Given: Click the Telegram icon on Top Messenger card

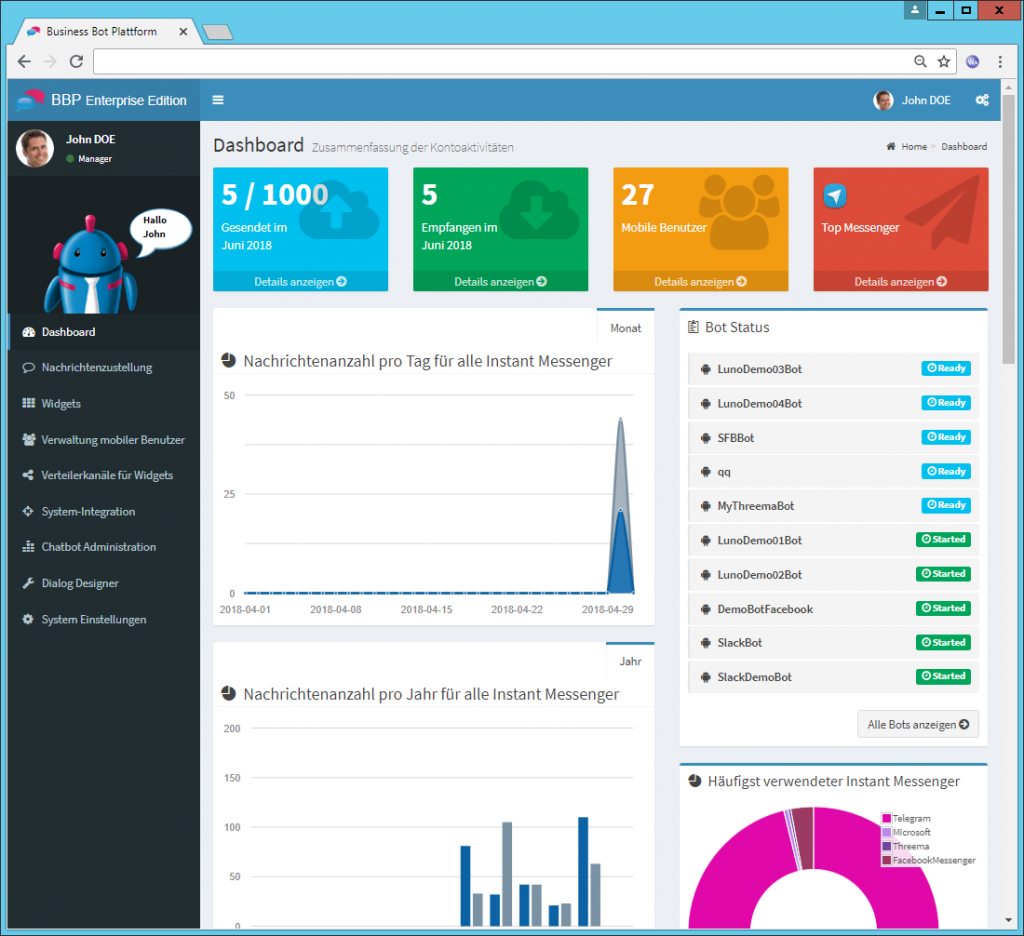Looking at the screenshot, I should (835, 195).
